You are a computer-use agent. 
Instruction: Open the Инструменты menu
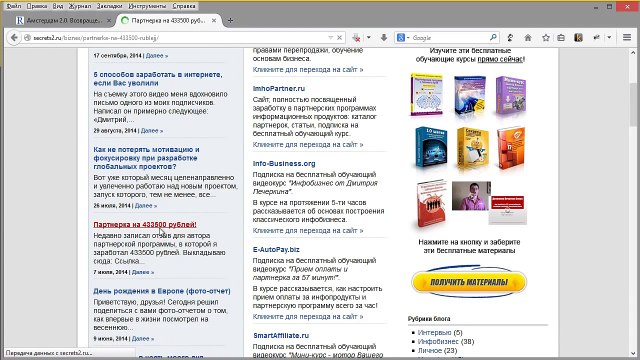(x=147, y=6)
